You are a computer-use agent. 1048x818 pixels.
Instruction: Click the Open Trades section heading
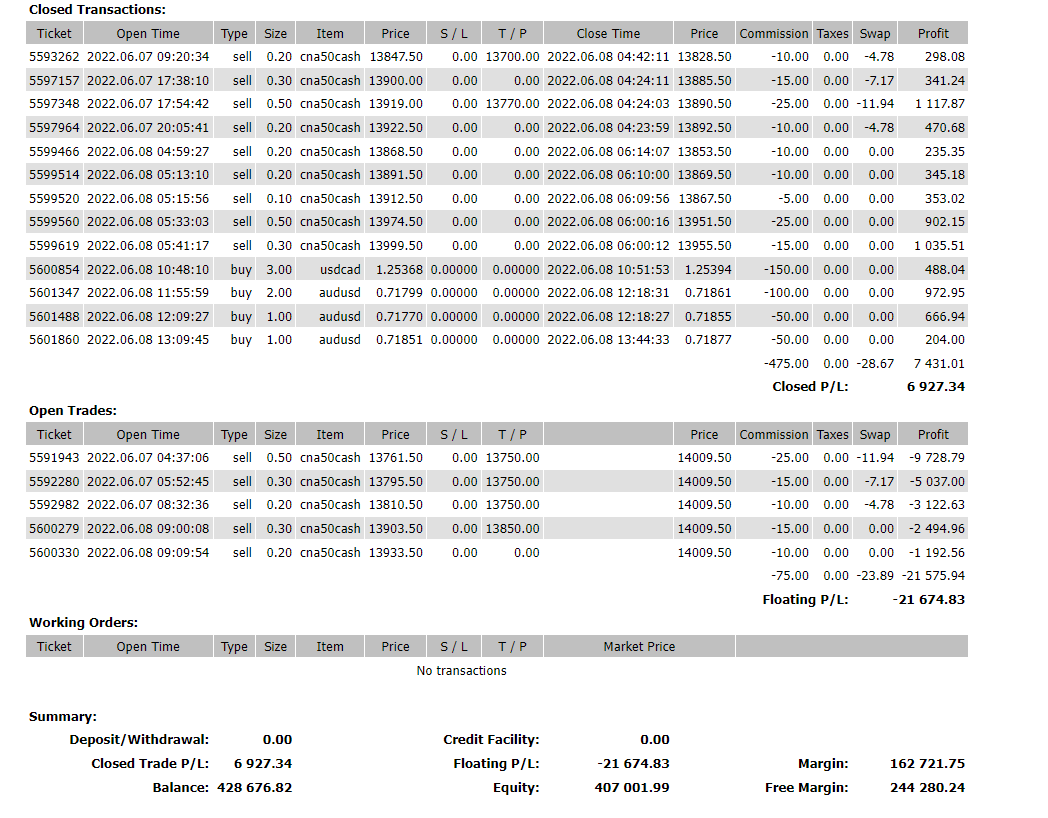tap(73, 410)
